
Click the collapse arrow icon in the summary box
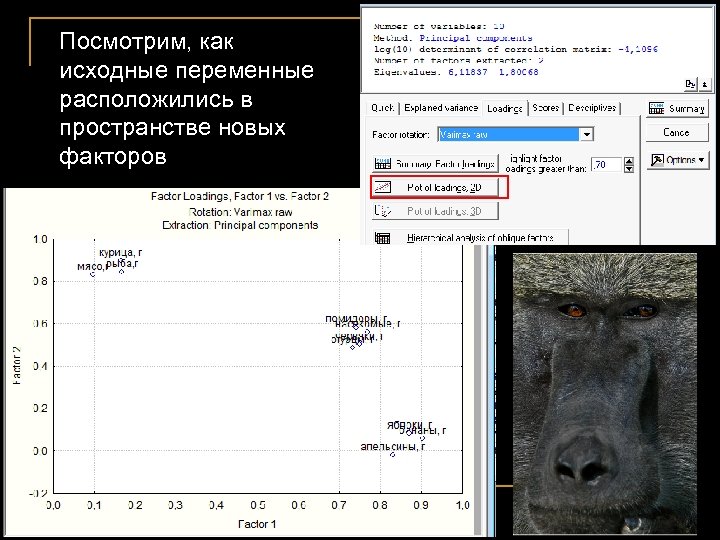pos(705,84)
